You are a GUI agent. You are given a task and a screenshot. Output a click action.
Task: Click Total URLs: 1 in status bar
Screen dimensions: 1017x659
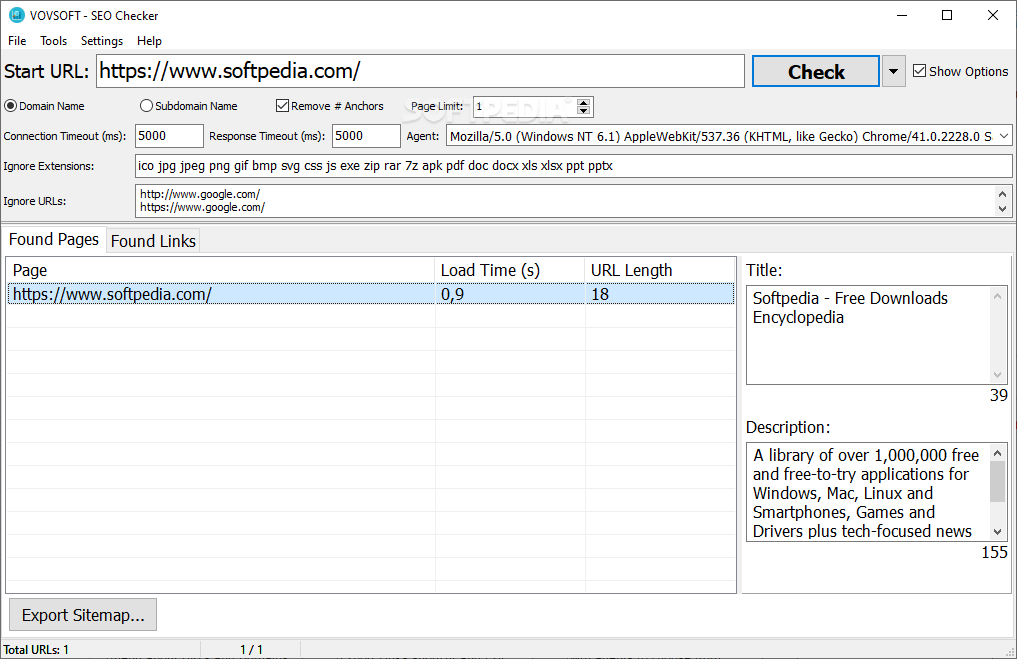36,649
